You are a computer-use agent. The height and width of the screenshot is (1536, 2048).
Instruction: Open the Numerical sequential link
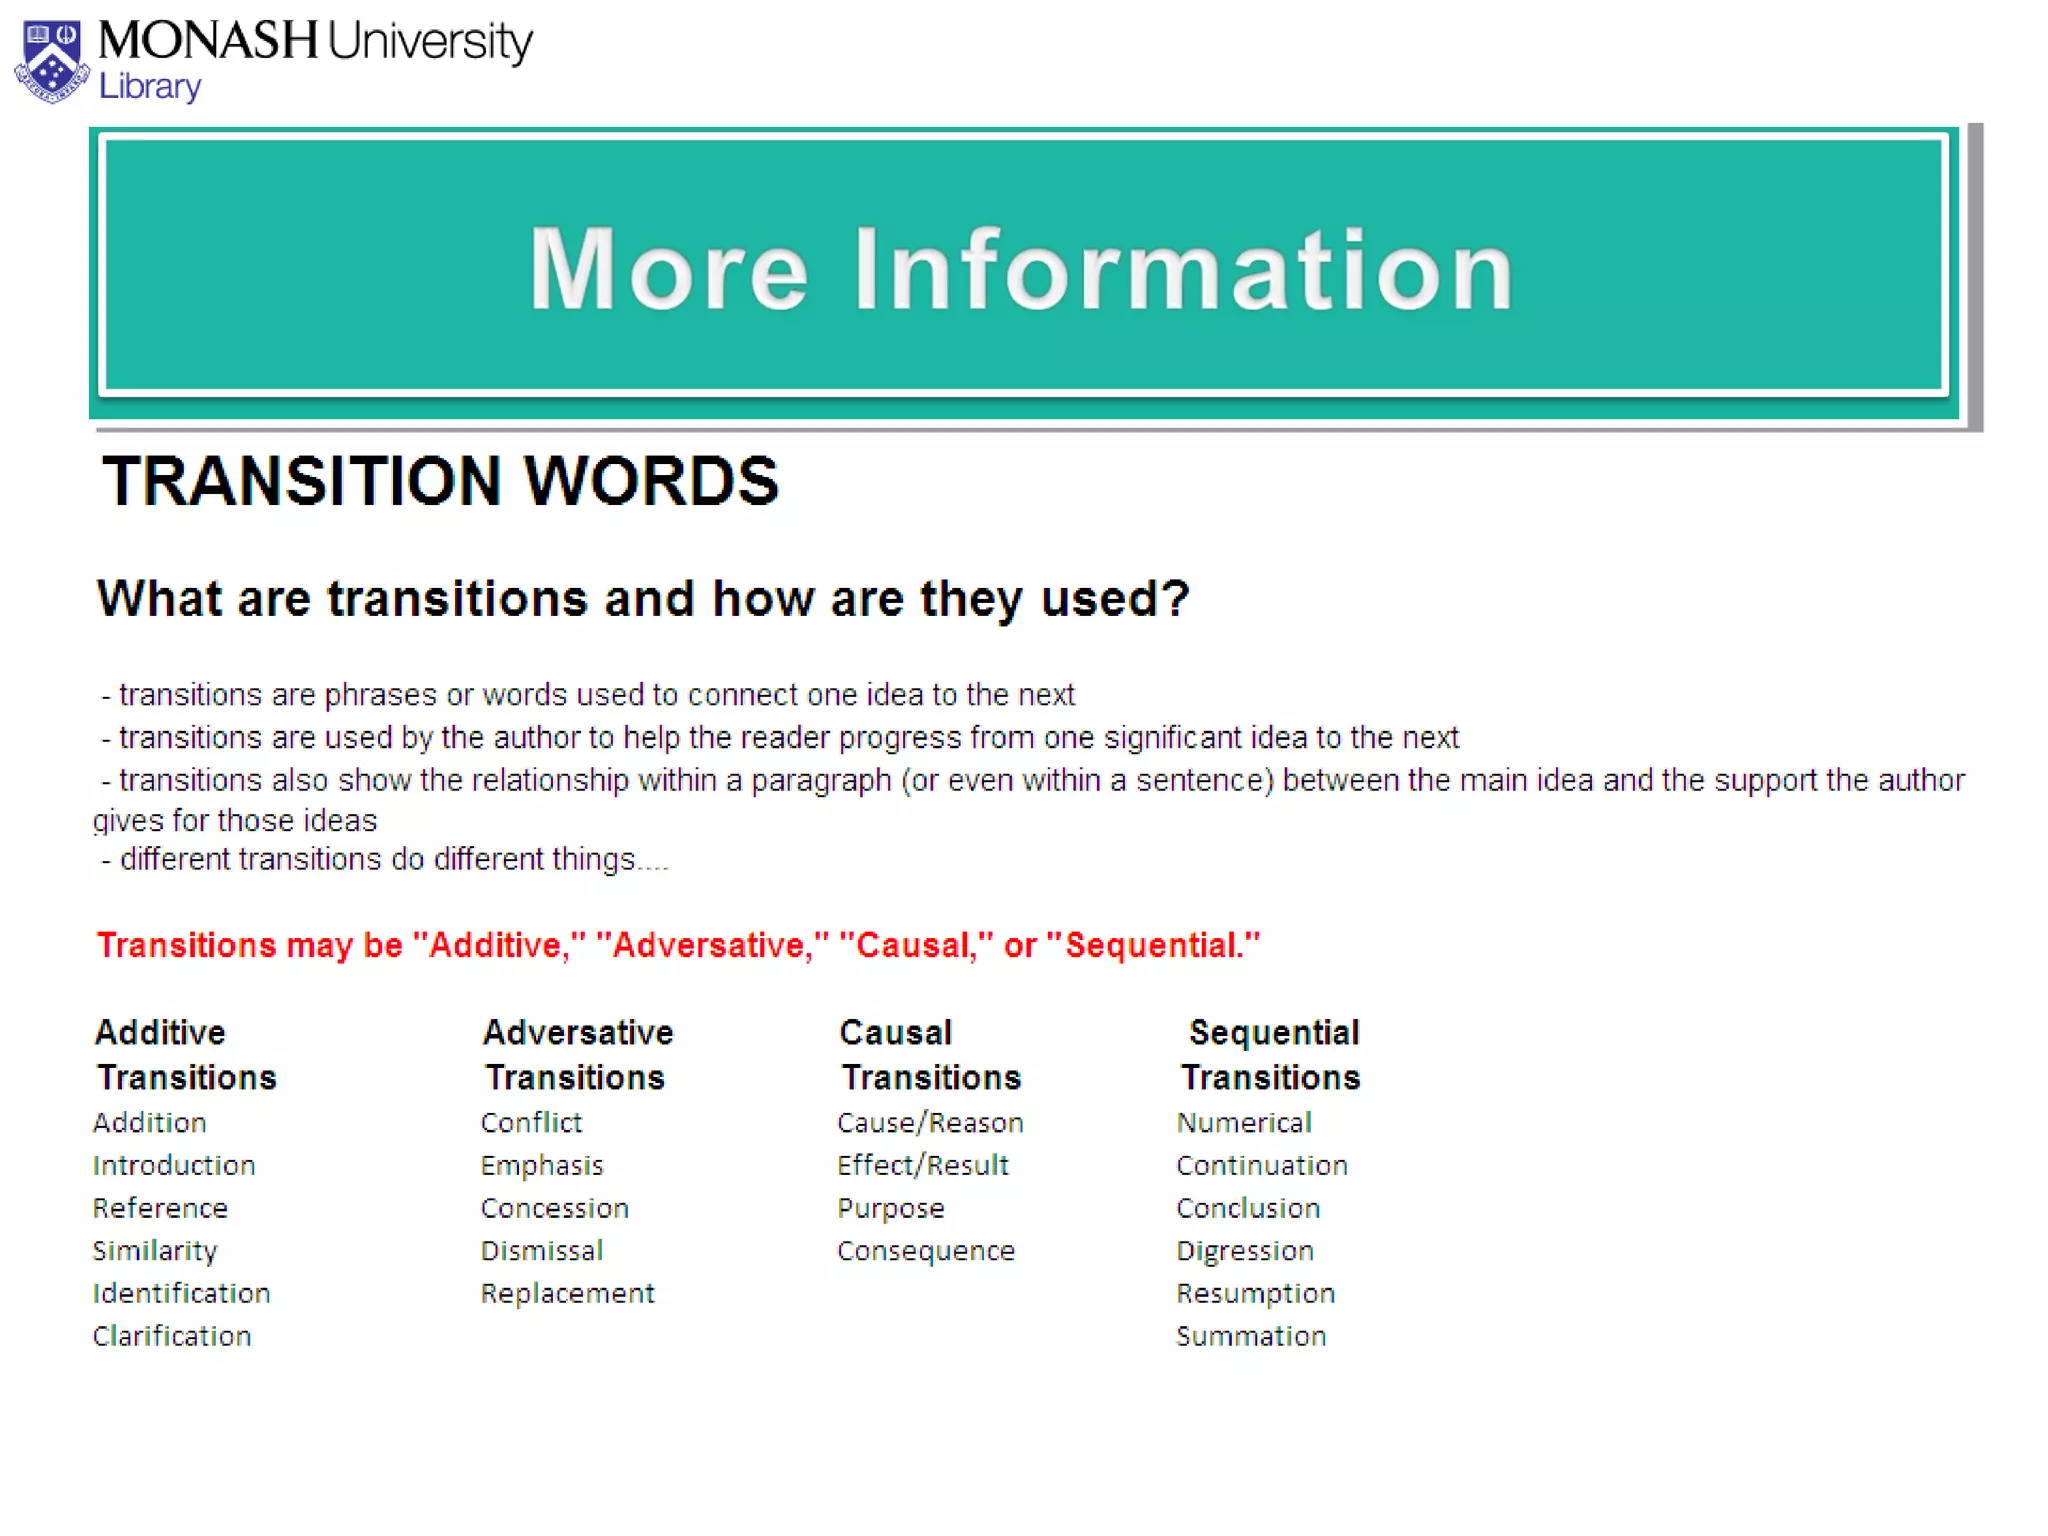pyautogui.click(x=1244, y=1123)
